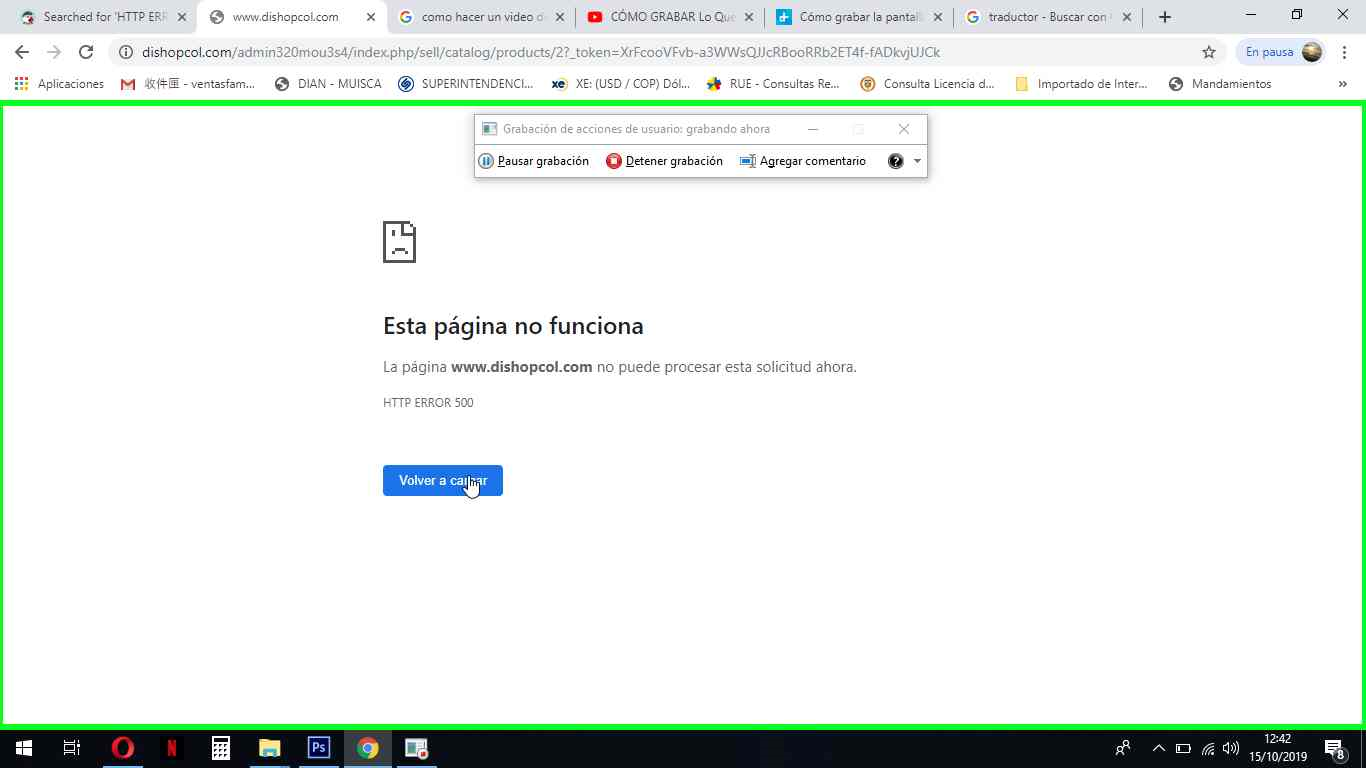
Task: Close the recording toolbar window
Action: (x=904, y=129)
